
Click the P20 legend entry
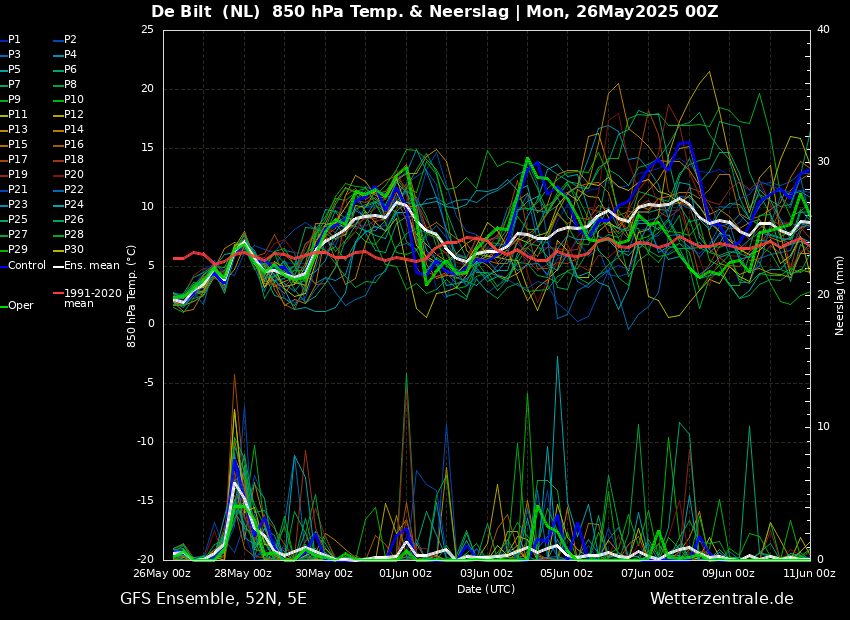[68, 175]
